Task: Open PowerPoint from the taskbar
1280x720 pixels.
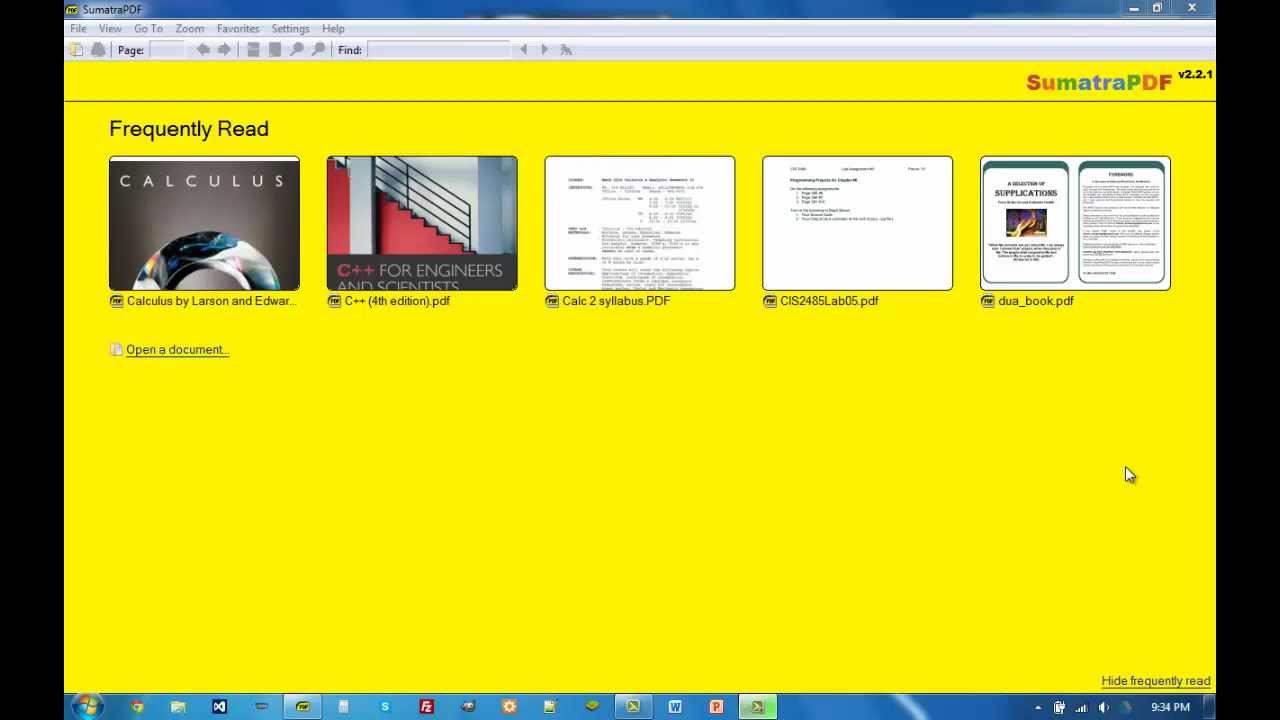Action: point(716,707)
